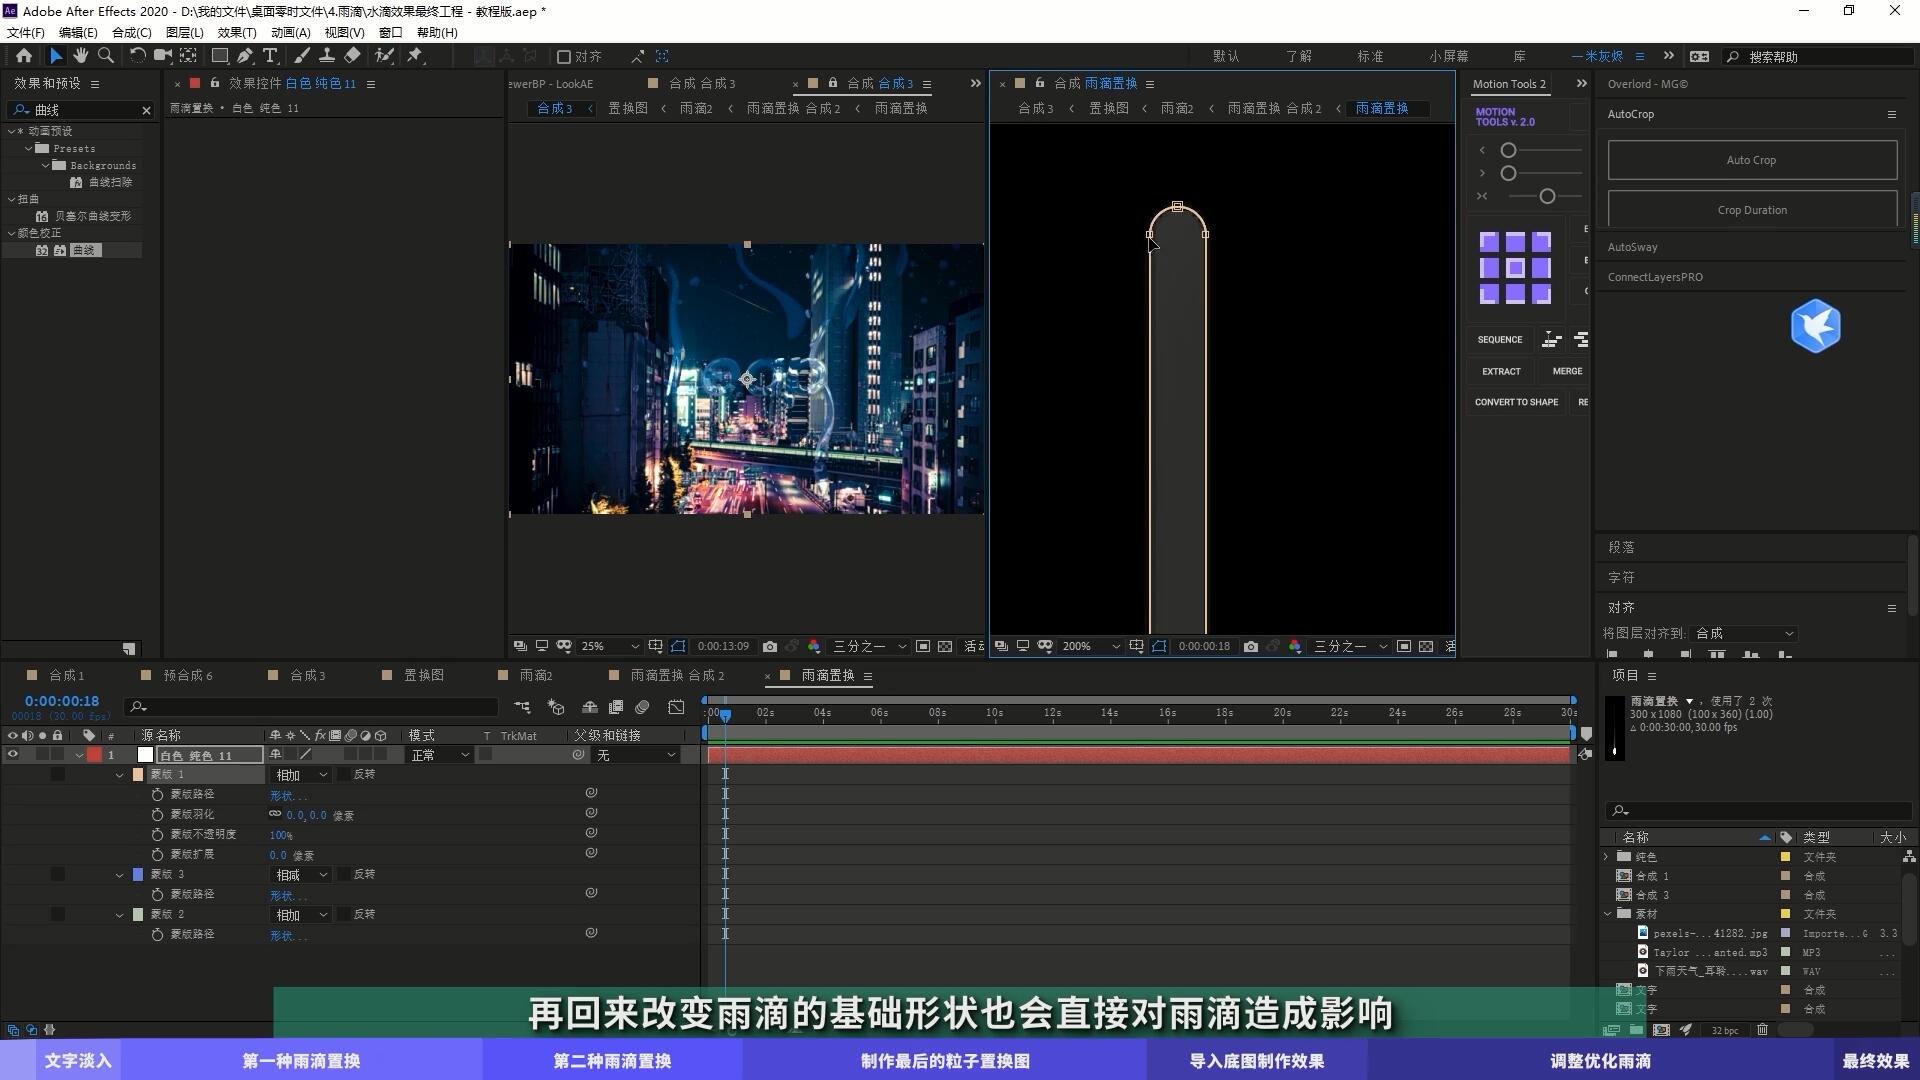Select the Brush tool
1920x1080 pixels.
click(x=302, y=56)
